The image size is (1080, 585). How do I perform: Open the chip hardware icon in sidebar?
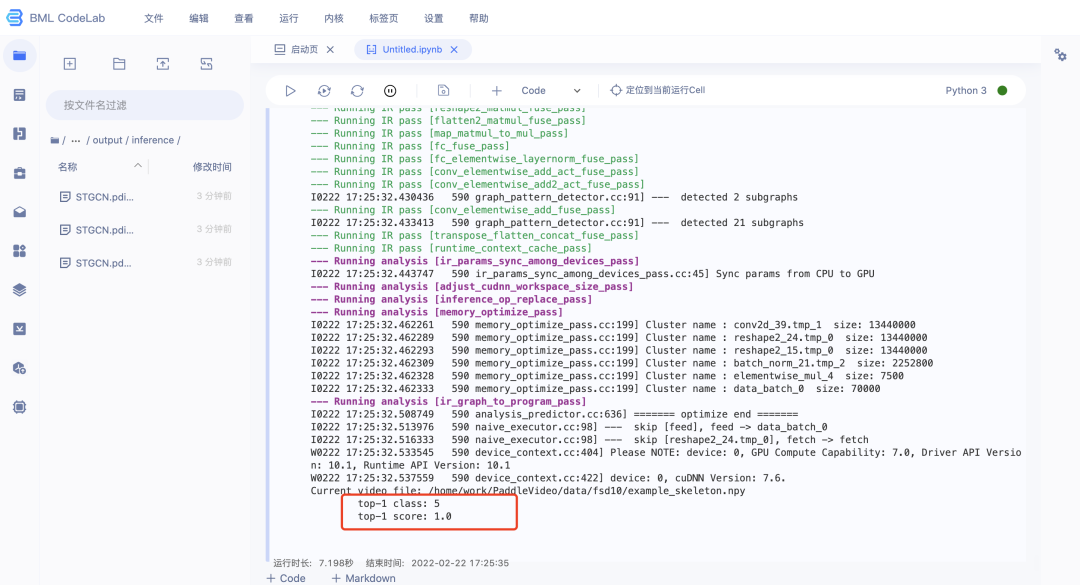pos(19,407)
